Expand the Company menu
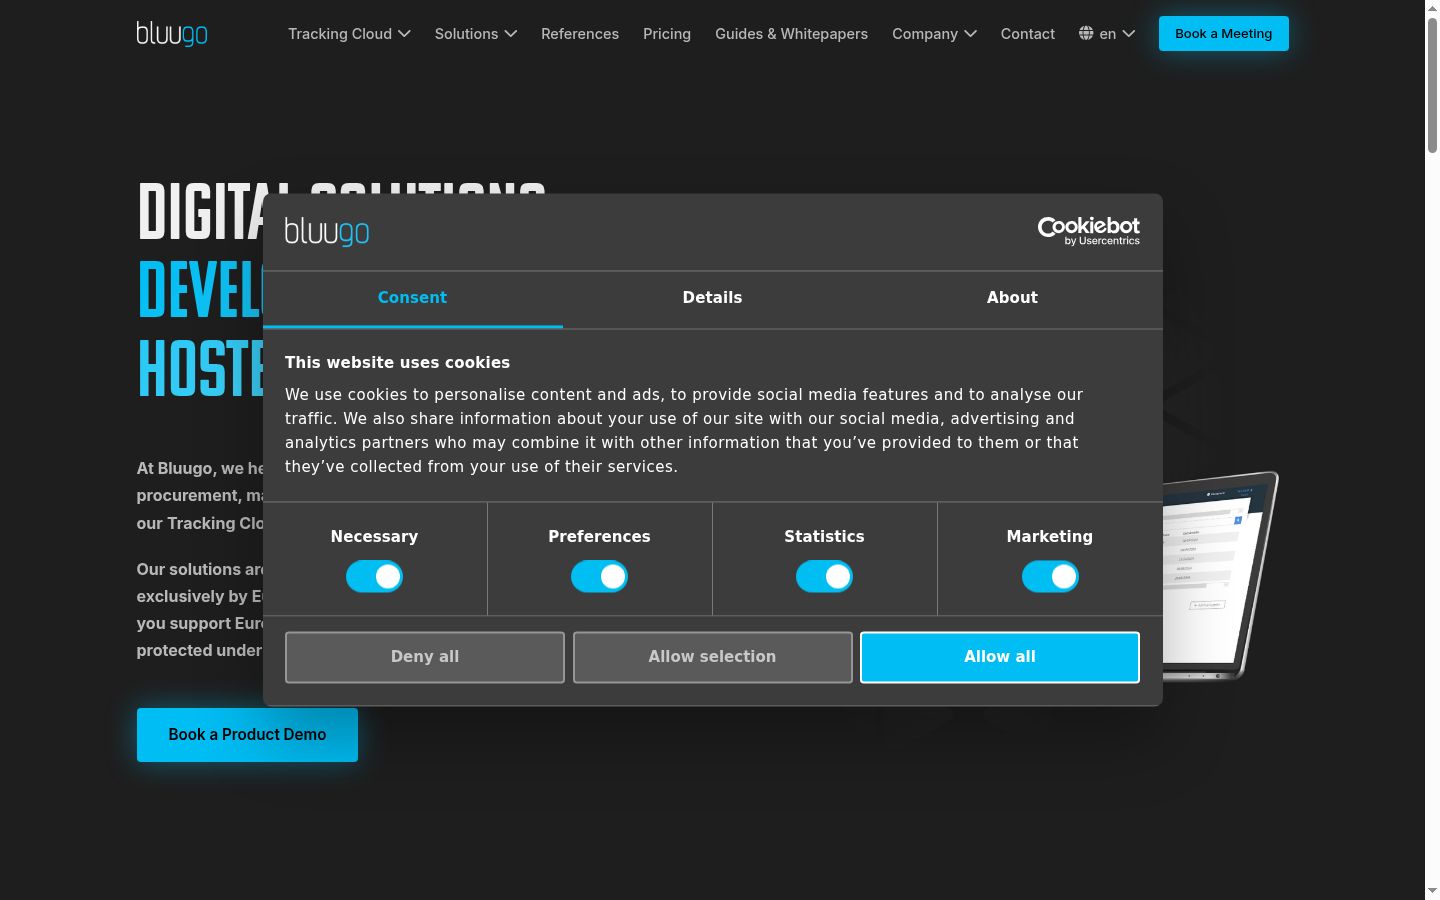 tap(934, 34)
